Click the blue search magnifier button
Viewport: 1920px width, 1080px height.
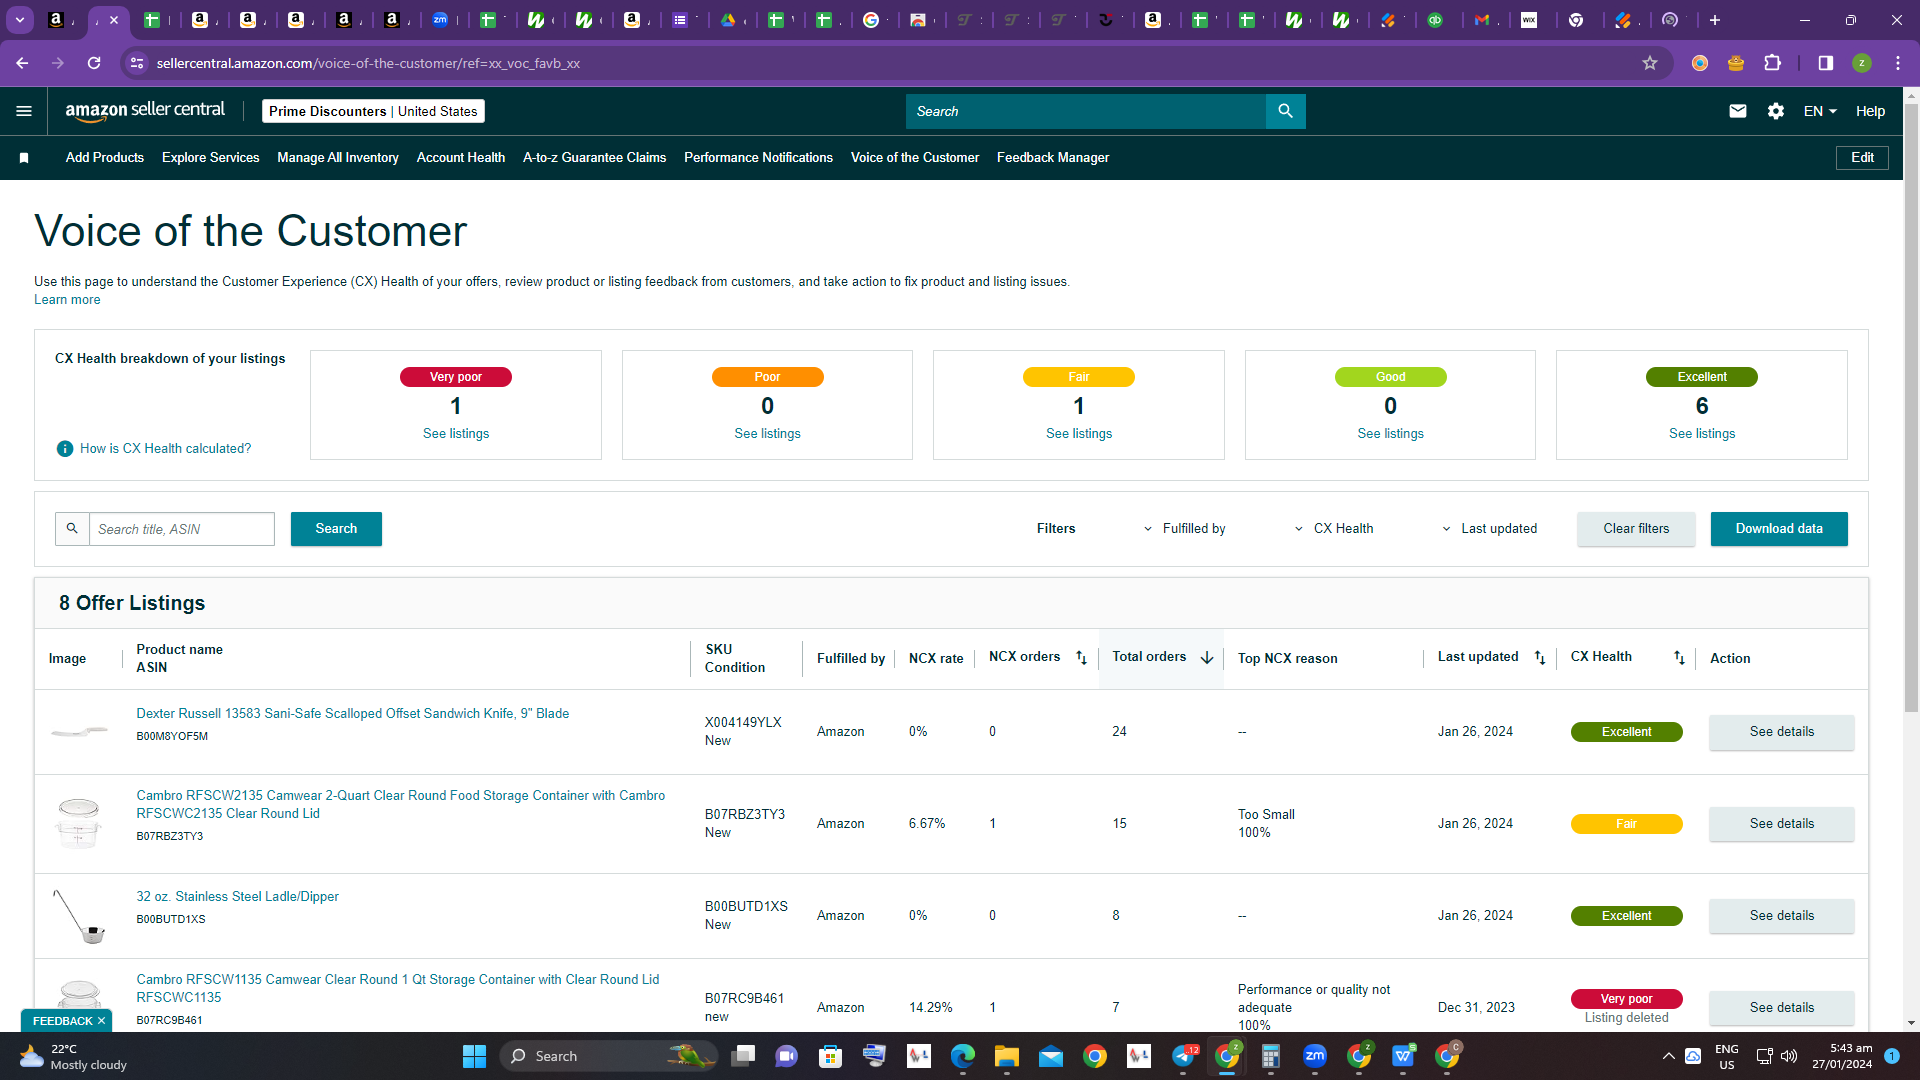(x=1286, y=111)
